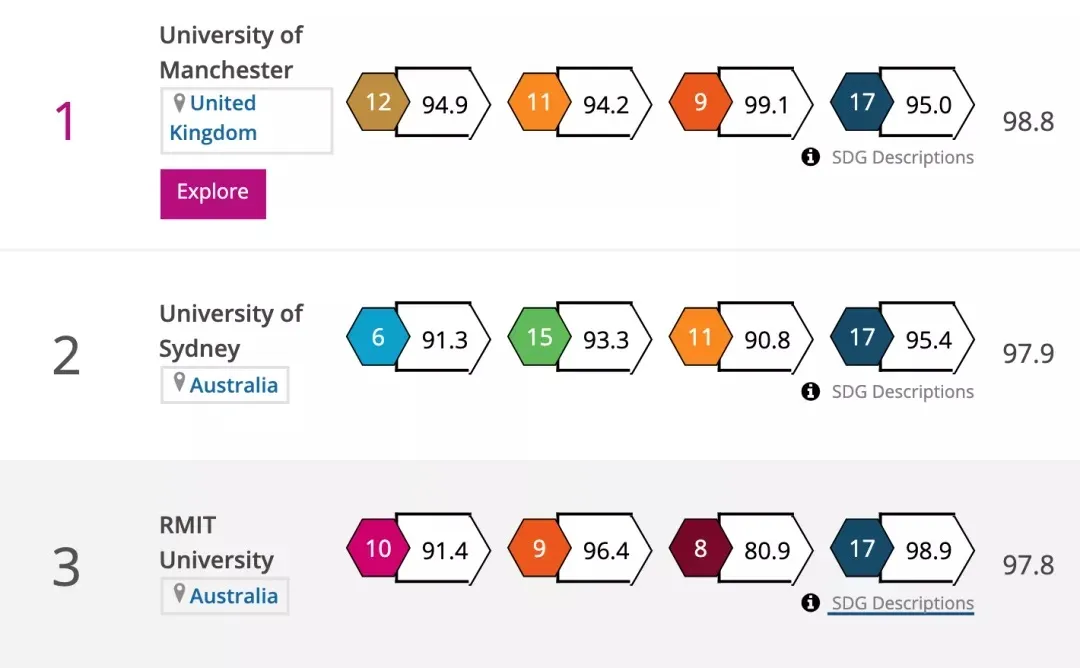The height and width of the screenshot is (668, 1080).
Task: Click the SDG 17 hexagon in Manchester row
Action: click(x=861, y=103)
